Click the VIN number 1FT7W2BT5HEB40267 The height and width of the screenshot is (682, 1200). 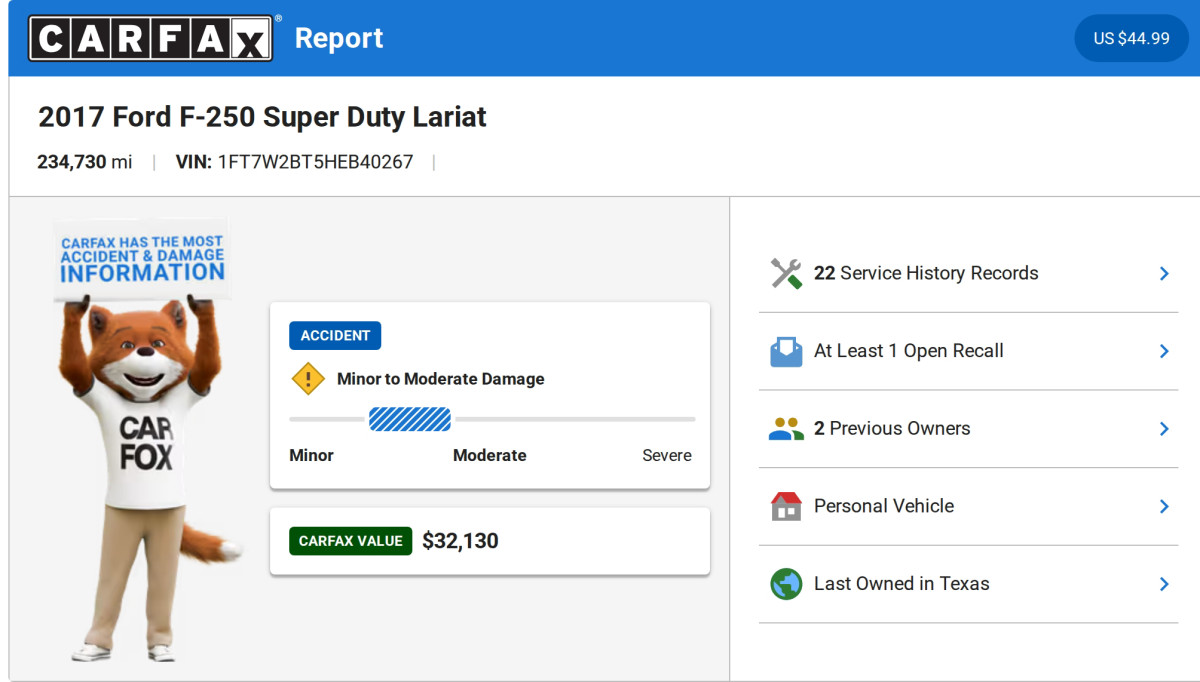315,162
